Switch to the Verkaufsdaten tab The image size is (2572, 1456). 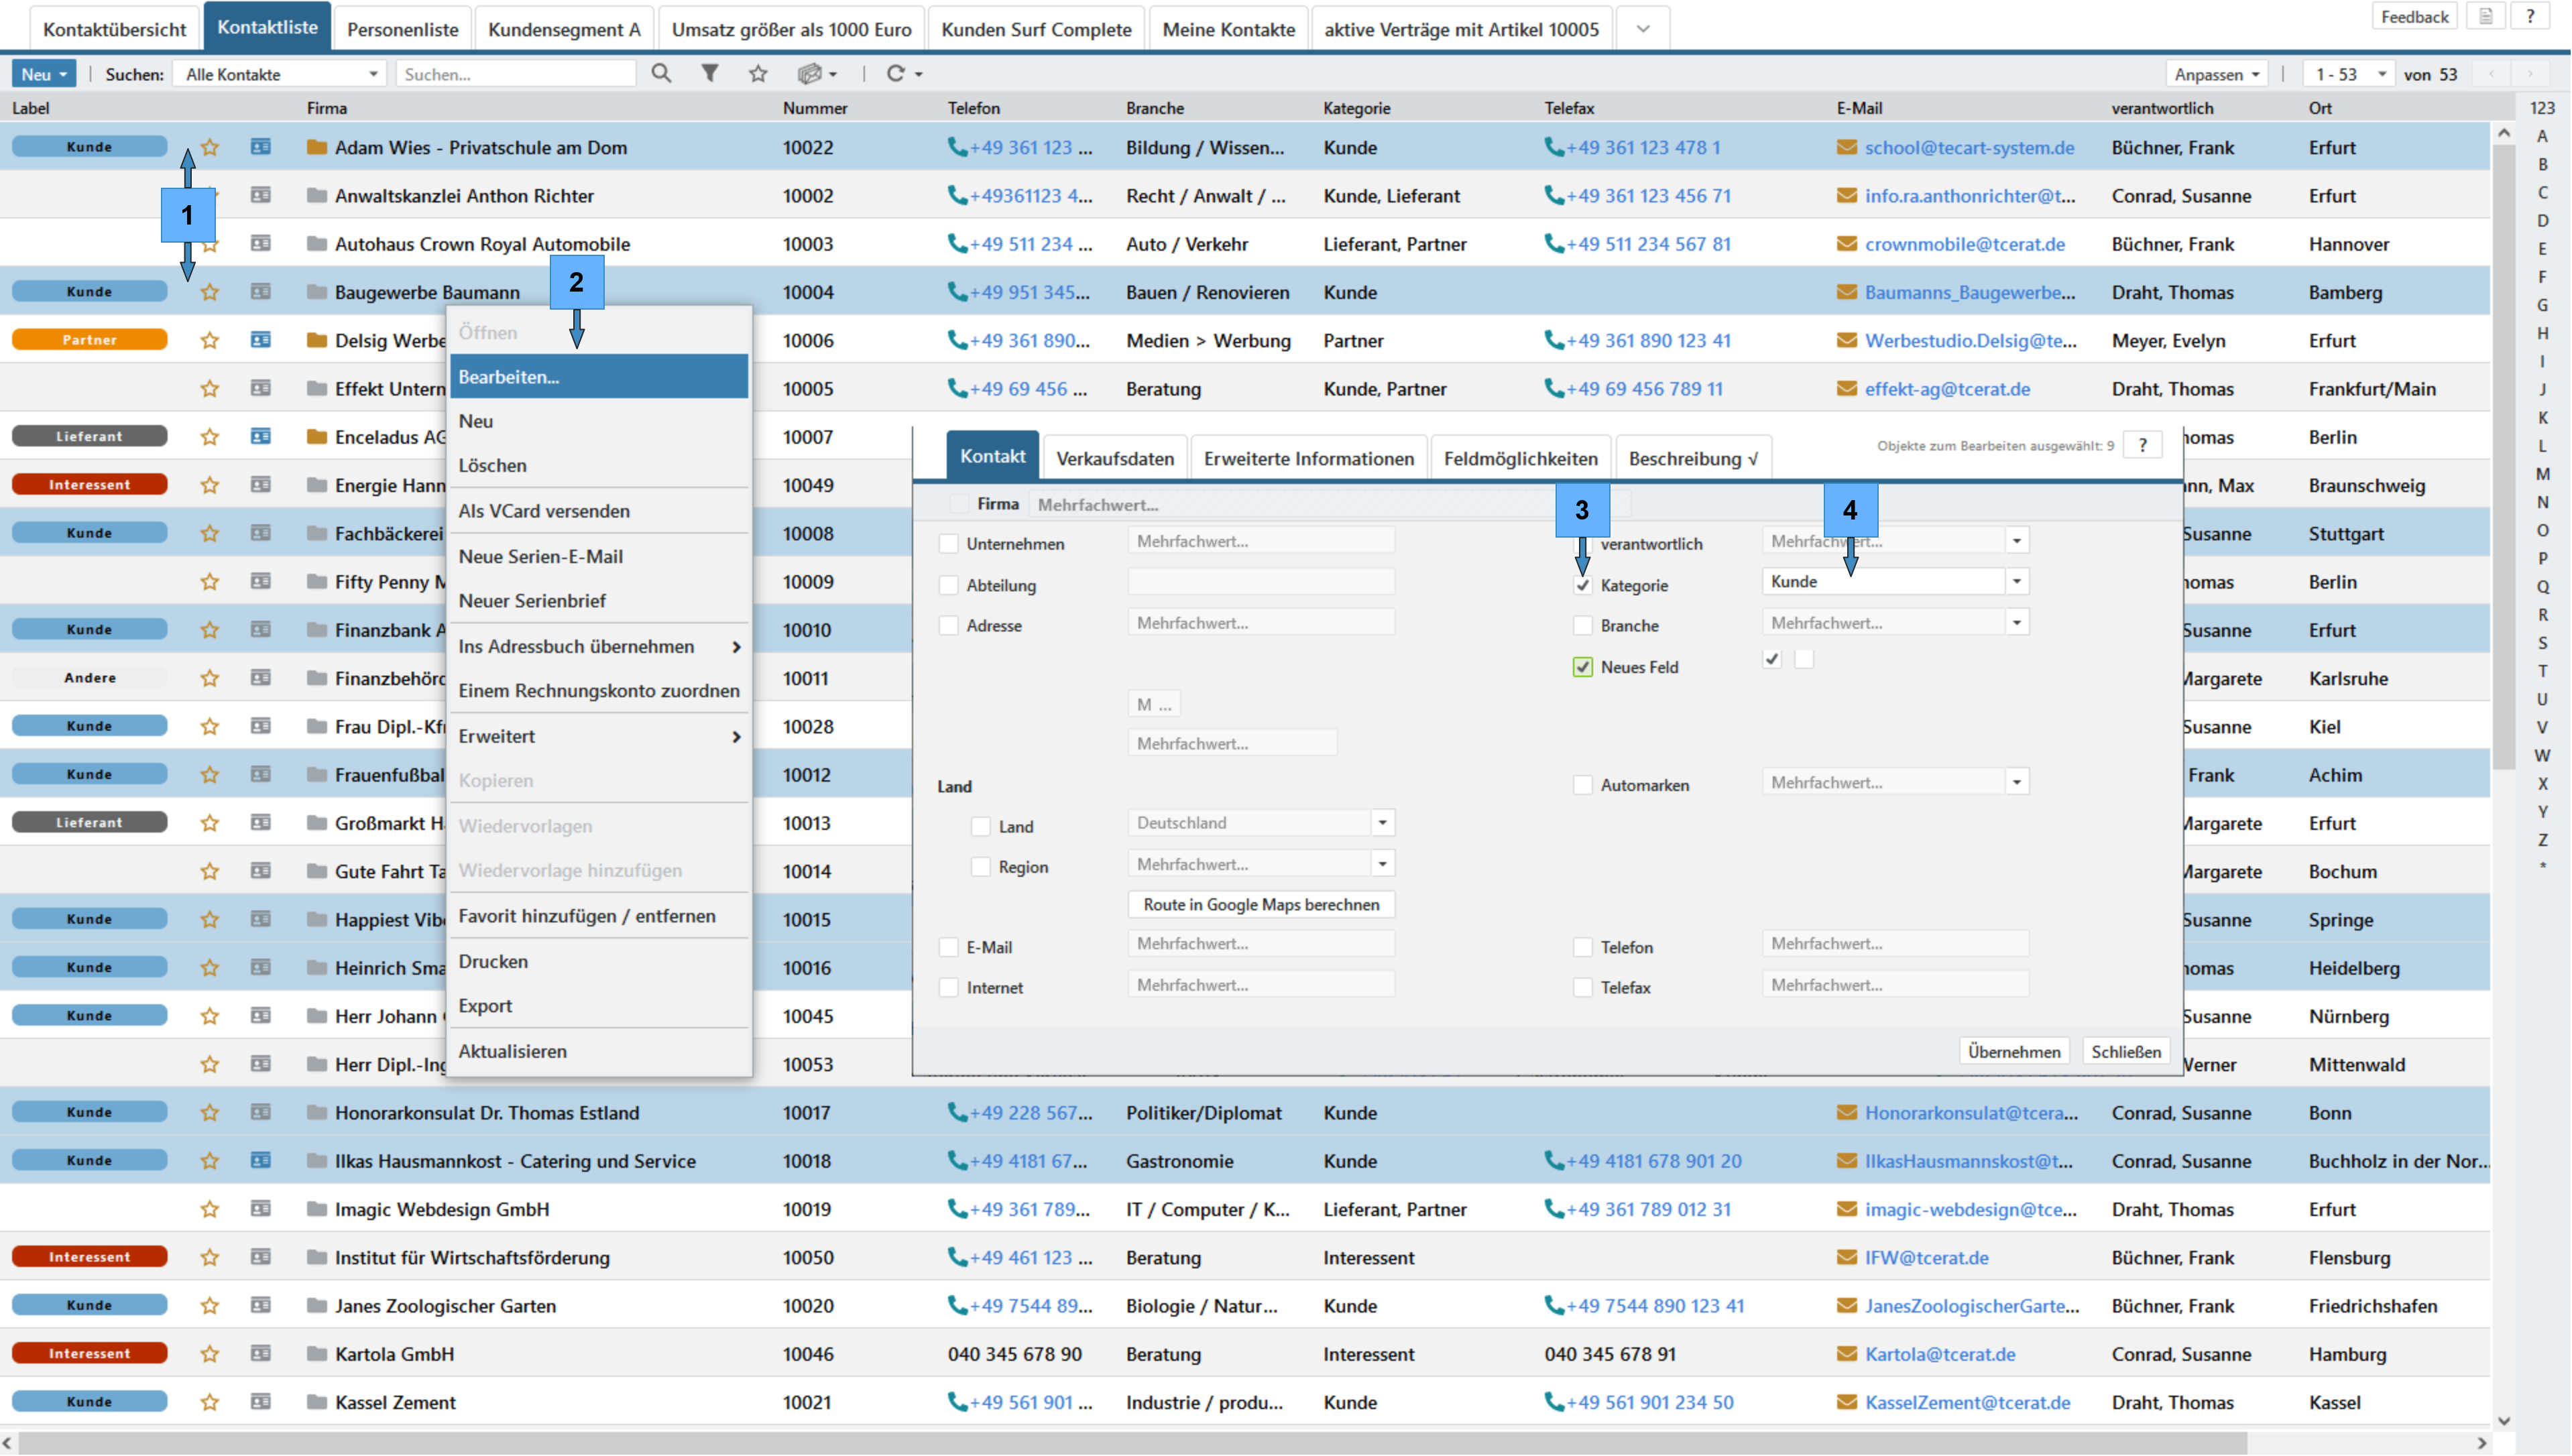click(1115, 459)
